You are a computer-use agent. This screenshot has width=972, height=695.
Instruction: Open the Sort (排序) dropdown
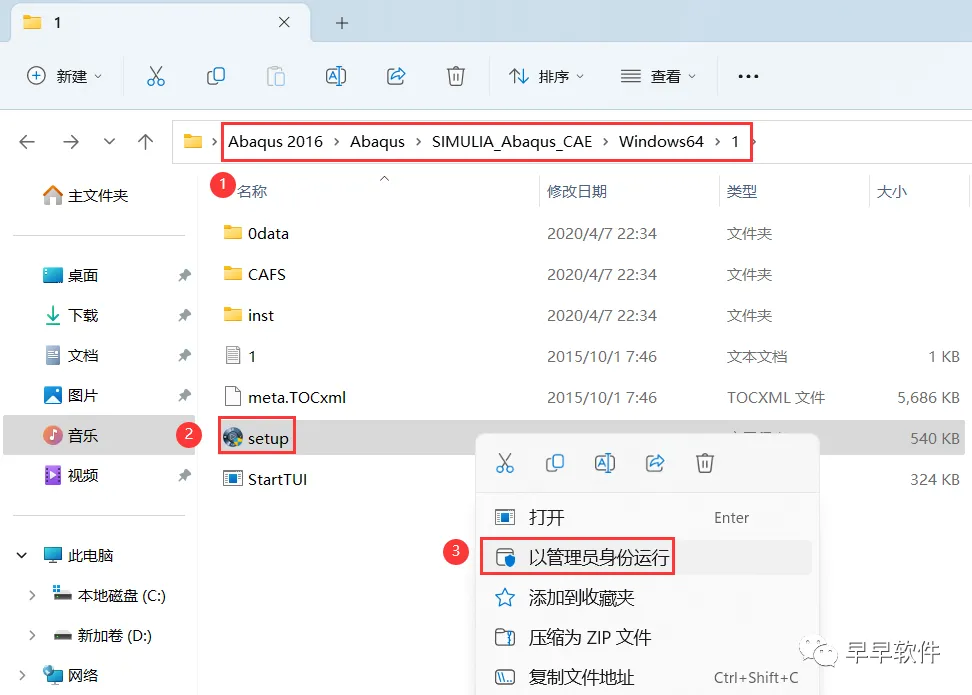(x=546, y=76)
